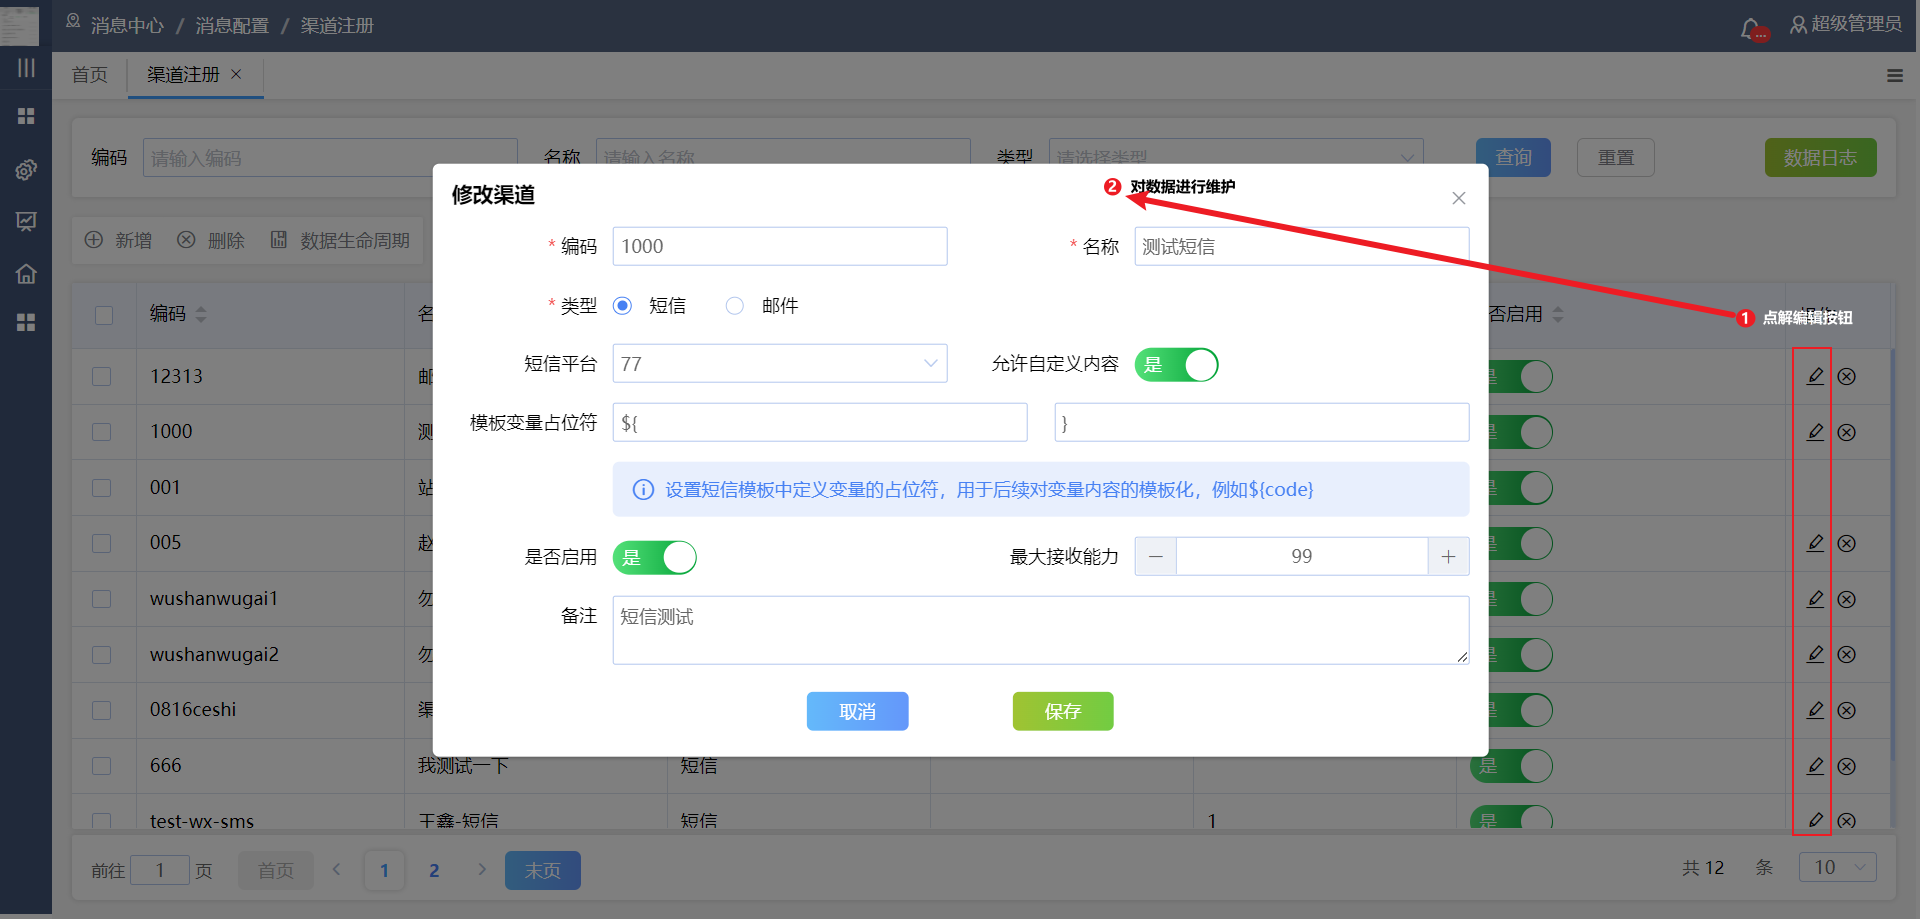This screenshot has width=1920, height=919.
Task: Open the 超级管理员 user menu
Action: (1846, 24)
